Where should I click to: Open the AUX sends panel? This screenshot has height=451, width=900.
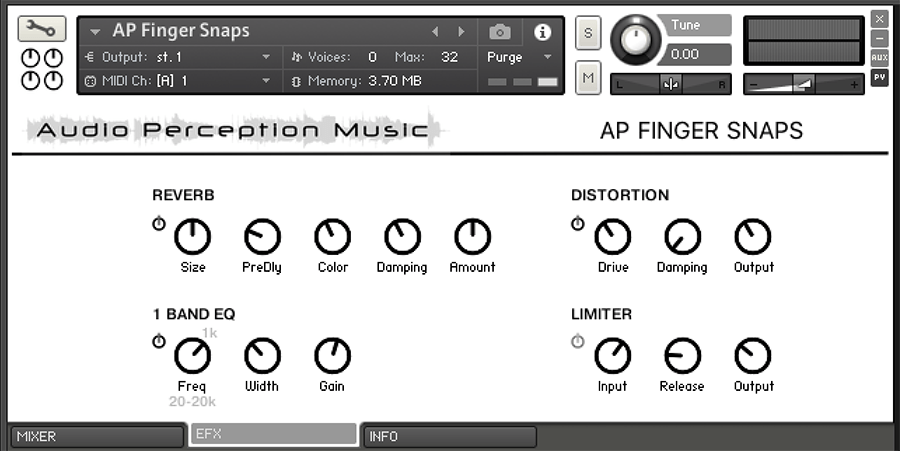pos(879,57)
